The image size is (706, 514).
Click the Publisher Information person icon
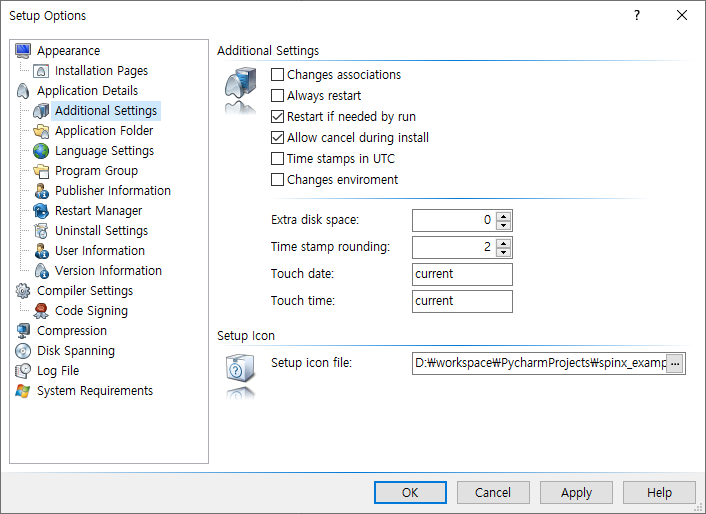(41, 191)
